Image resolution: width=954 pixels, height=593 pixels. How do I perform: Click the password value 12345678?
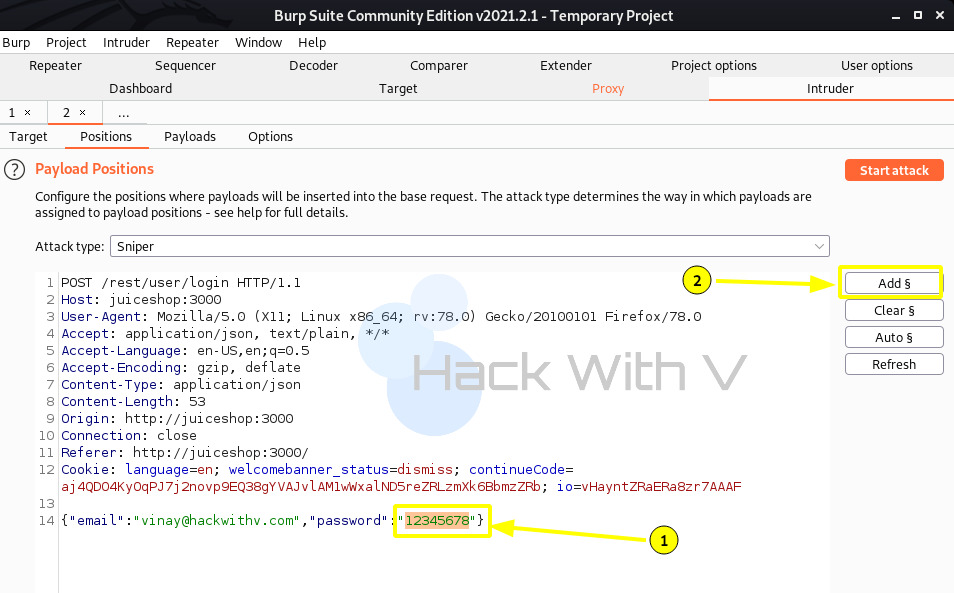point(437,521)
